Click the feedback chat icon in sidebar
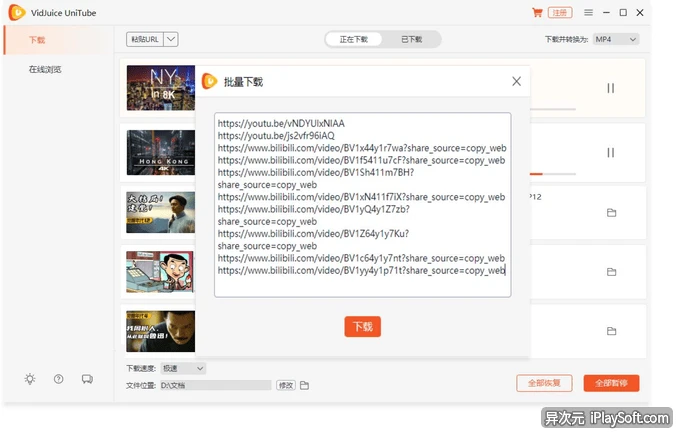Viewport: 680px width, 436px height. coord(87,379)
